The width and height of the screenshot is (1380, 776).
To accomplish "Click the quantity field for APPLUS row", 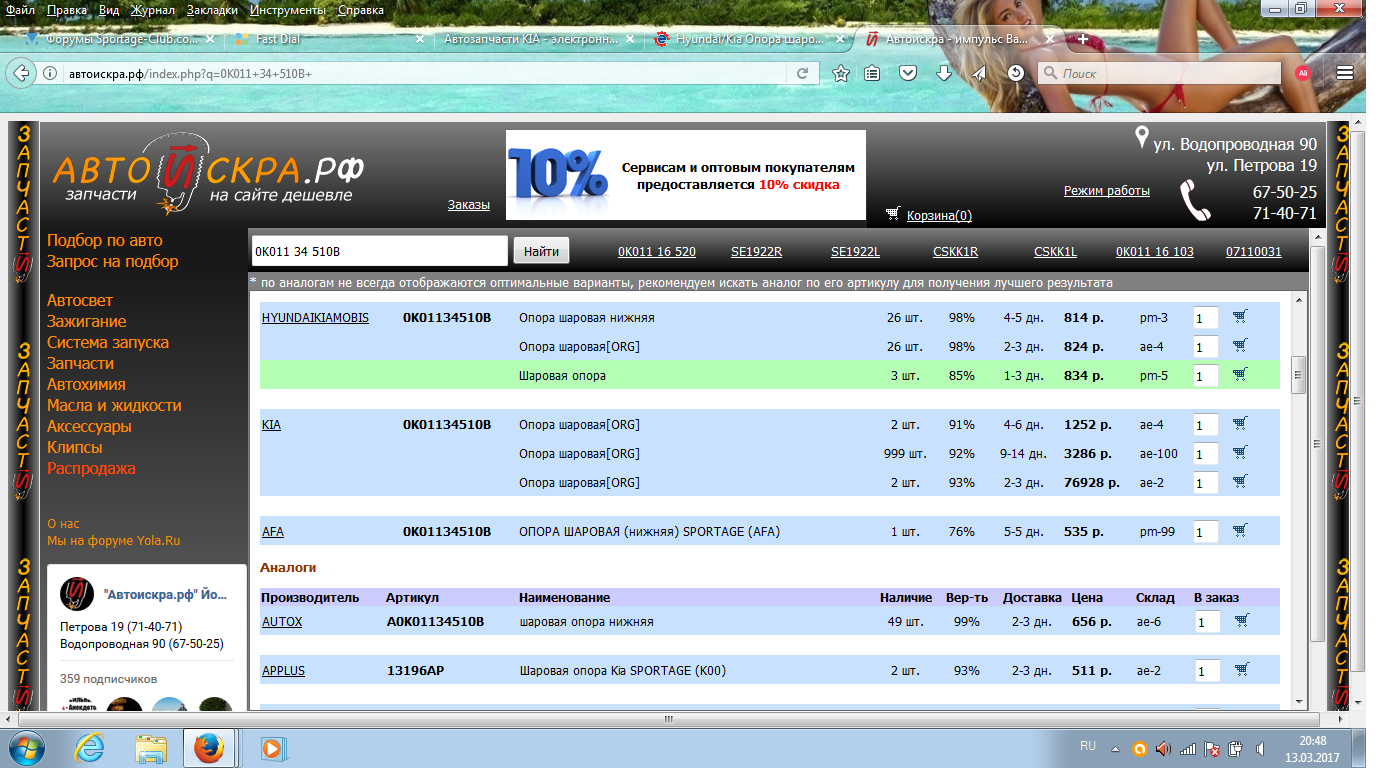I will click(x=1206, y=671).
